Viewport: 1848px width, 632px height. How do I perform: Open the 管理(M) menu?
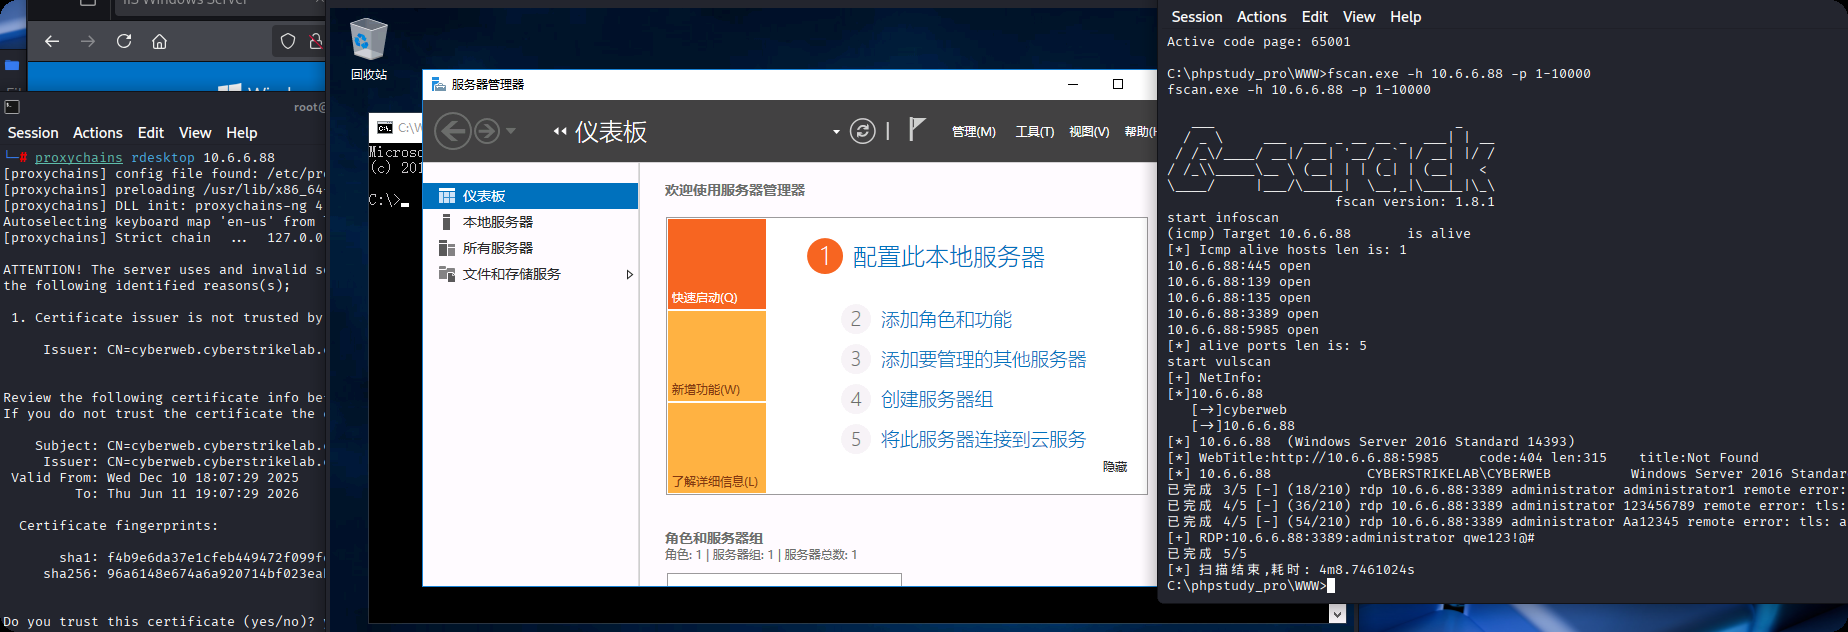(973, 132)
